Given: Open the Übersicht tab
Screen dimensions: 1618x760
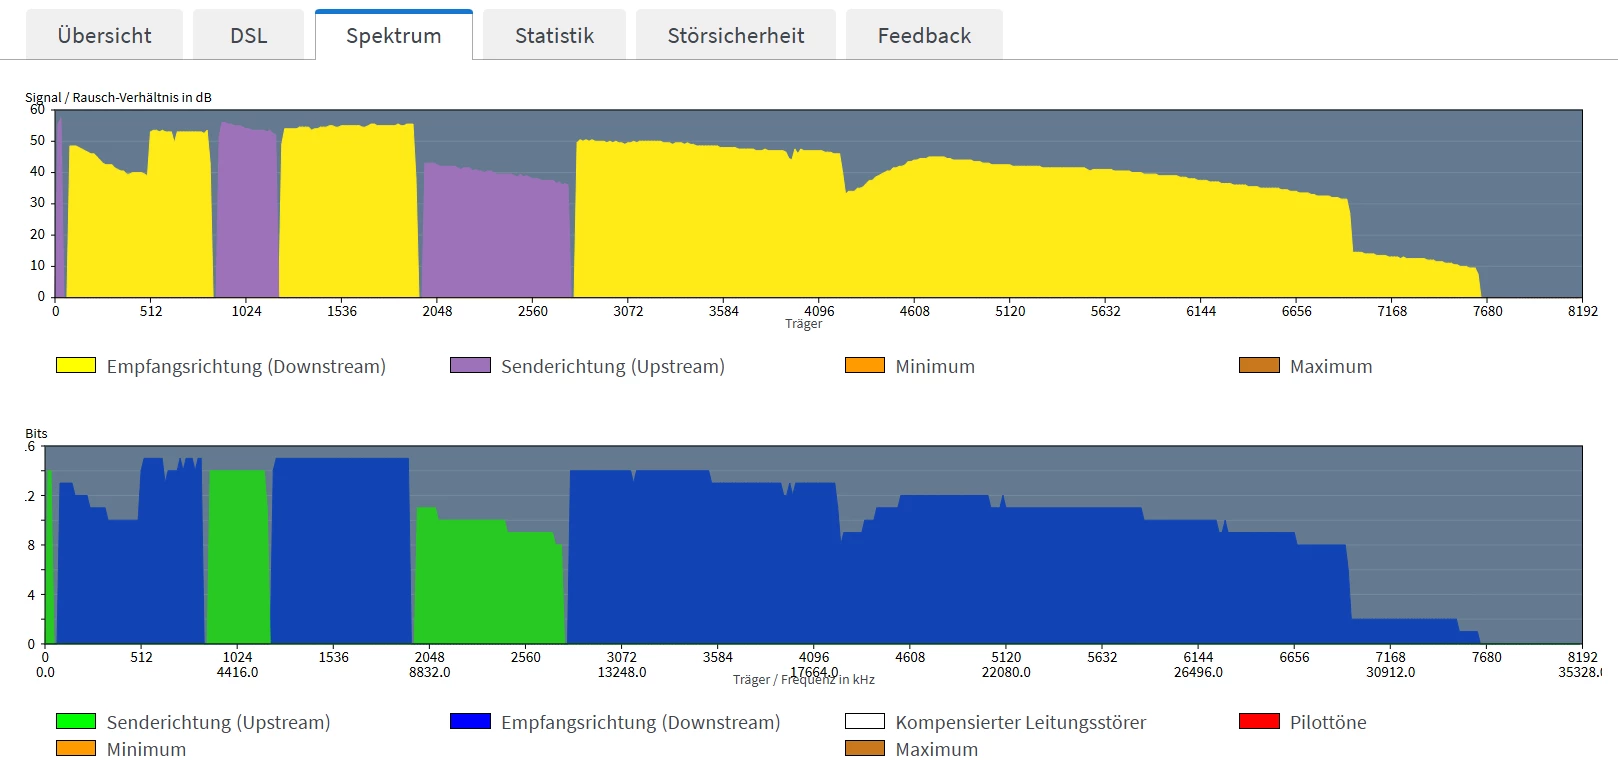Looking at the screenshot, I should (104, 35).
